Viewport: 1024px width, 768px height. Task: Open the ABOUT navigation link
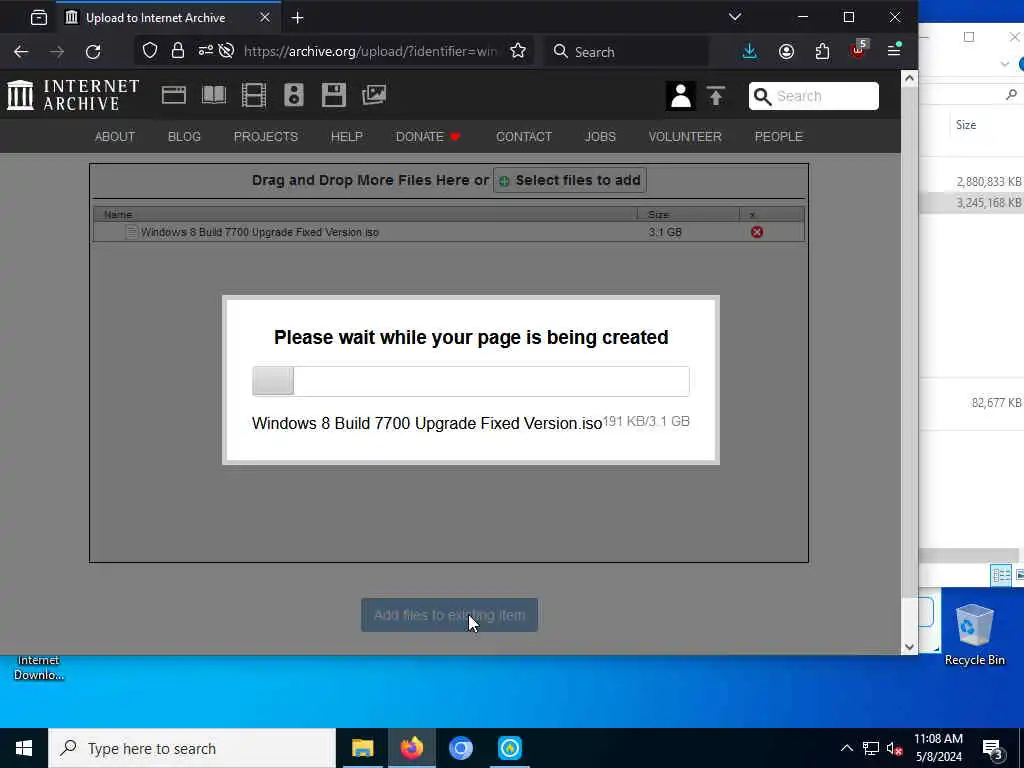[115, 136]
